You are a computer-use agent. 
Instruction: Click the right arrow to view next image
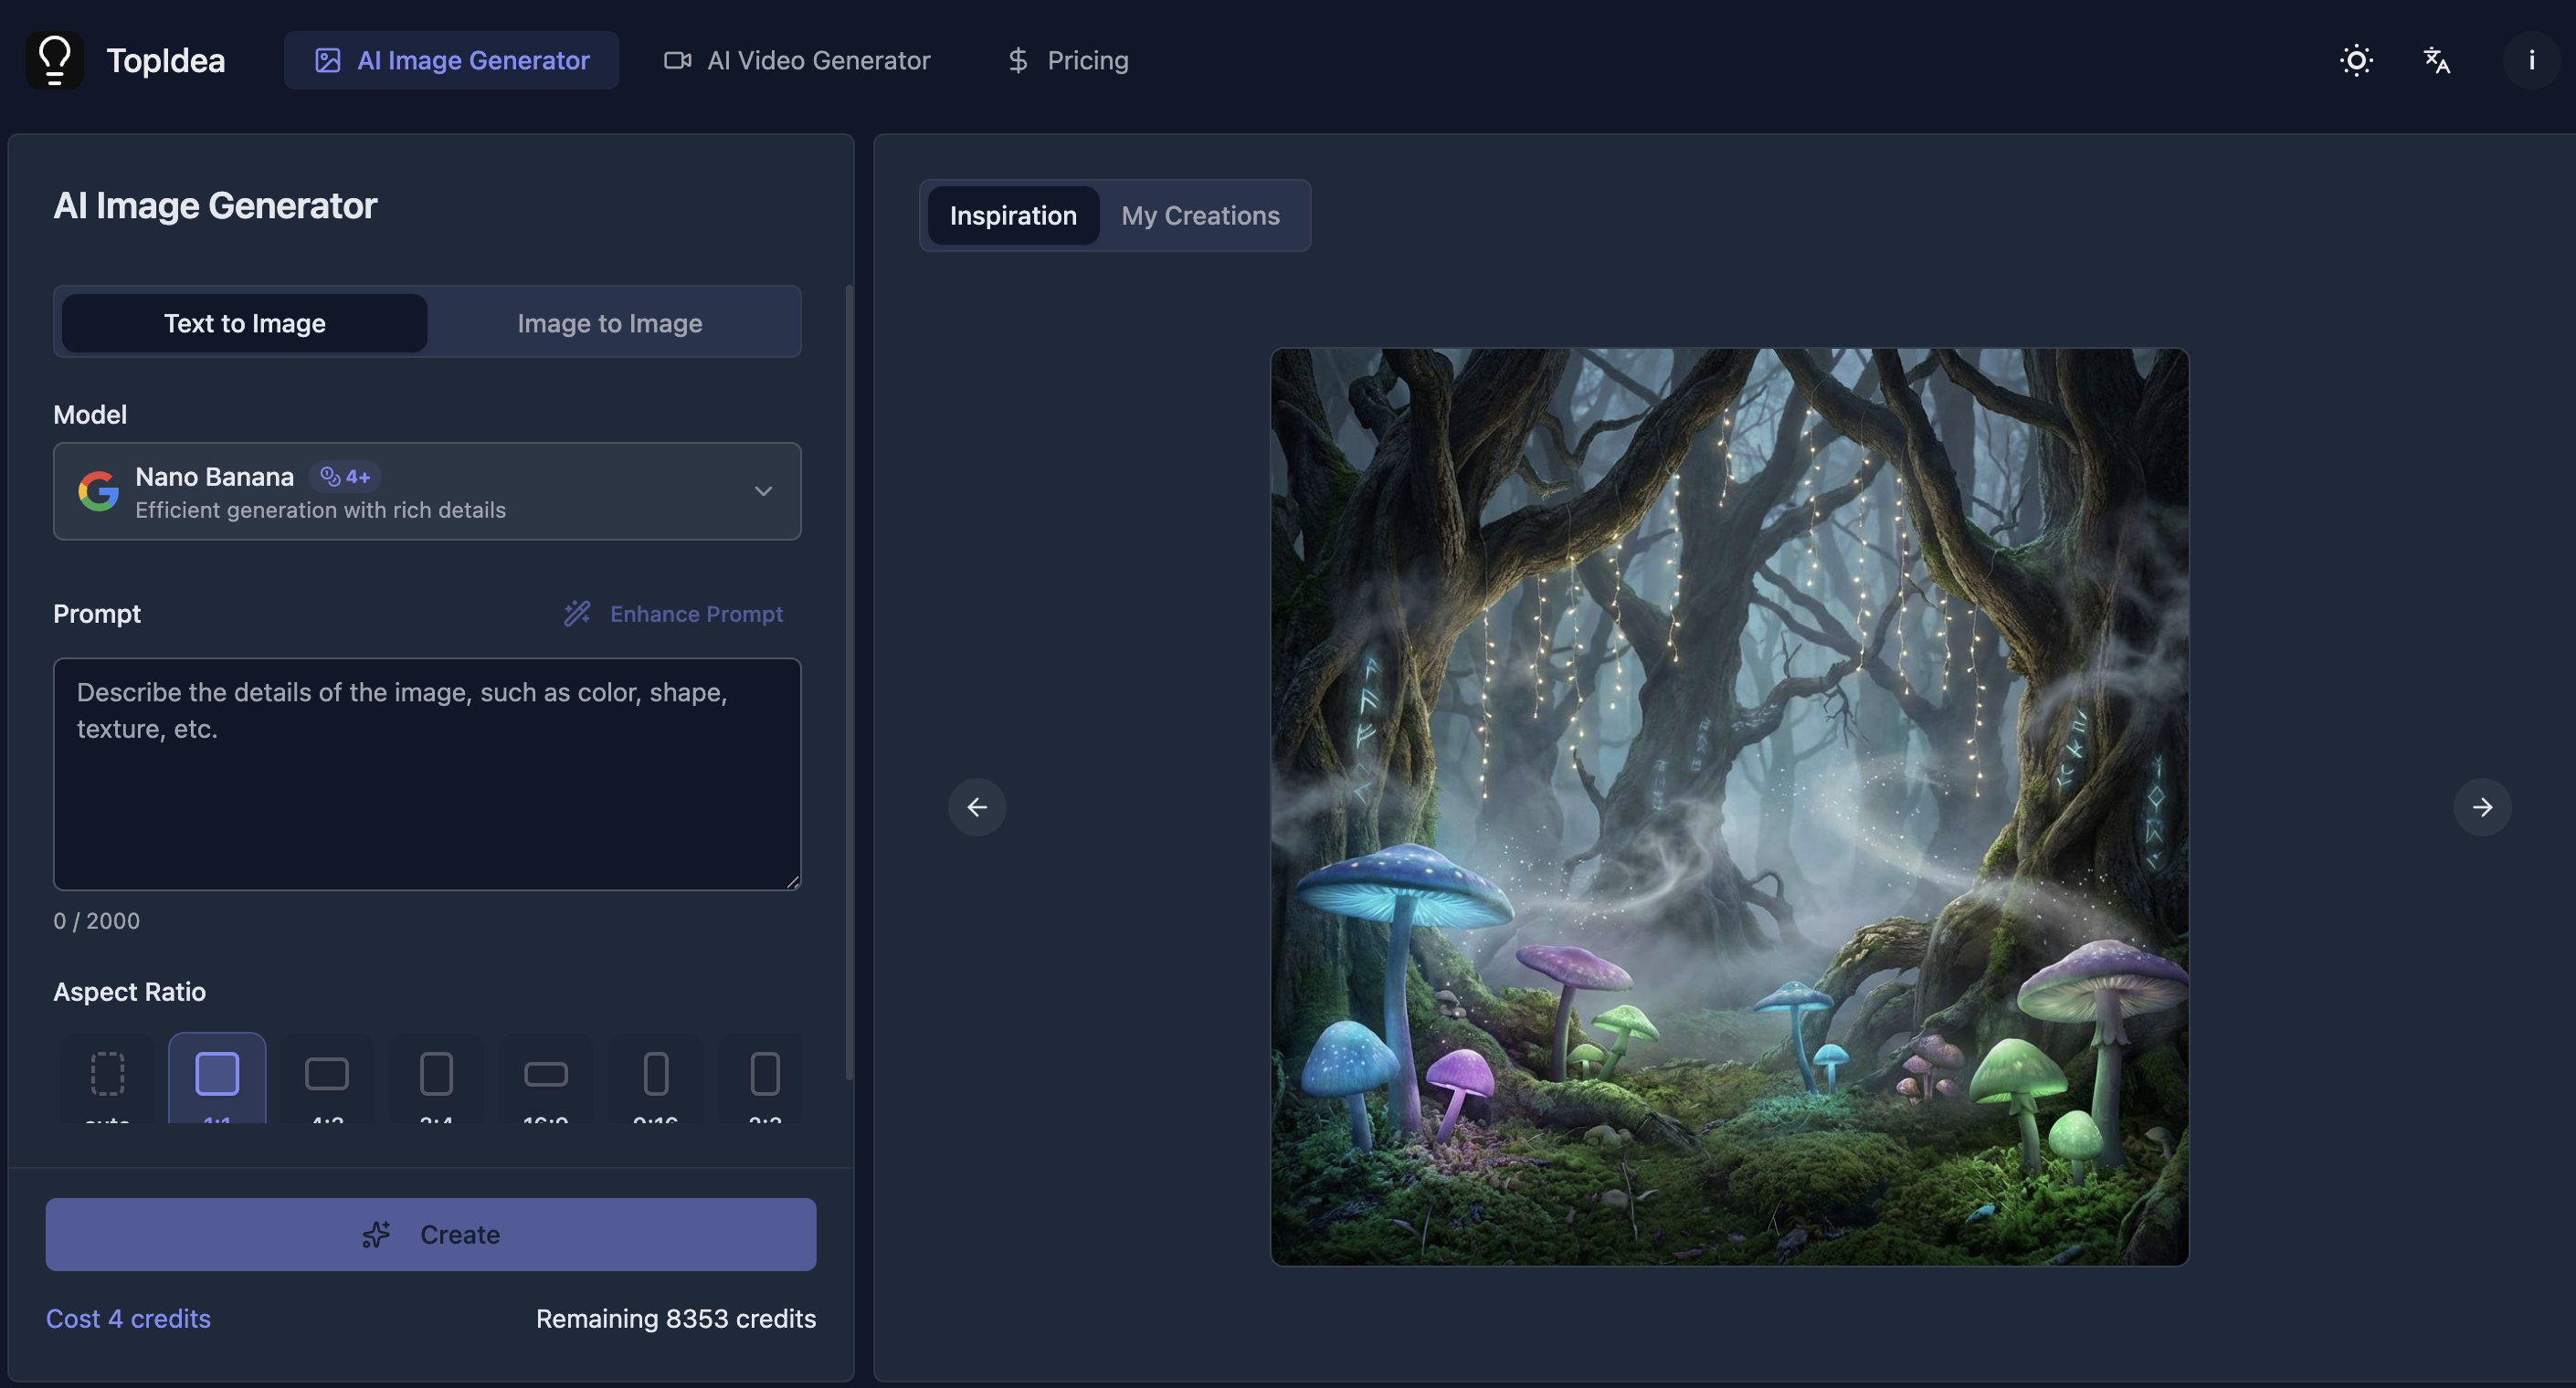tap(2483, 807)
